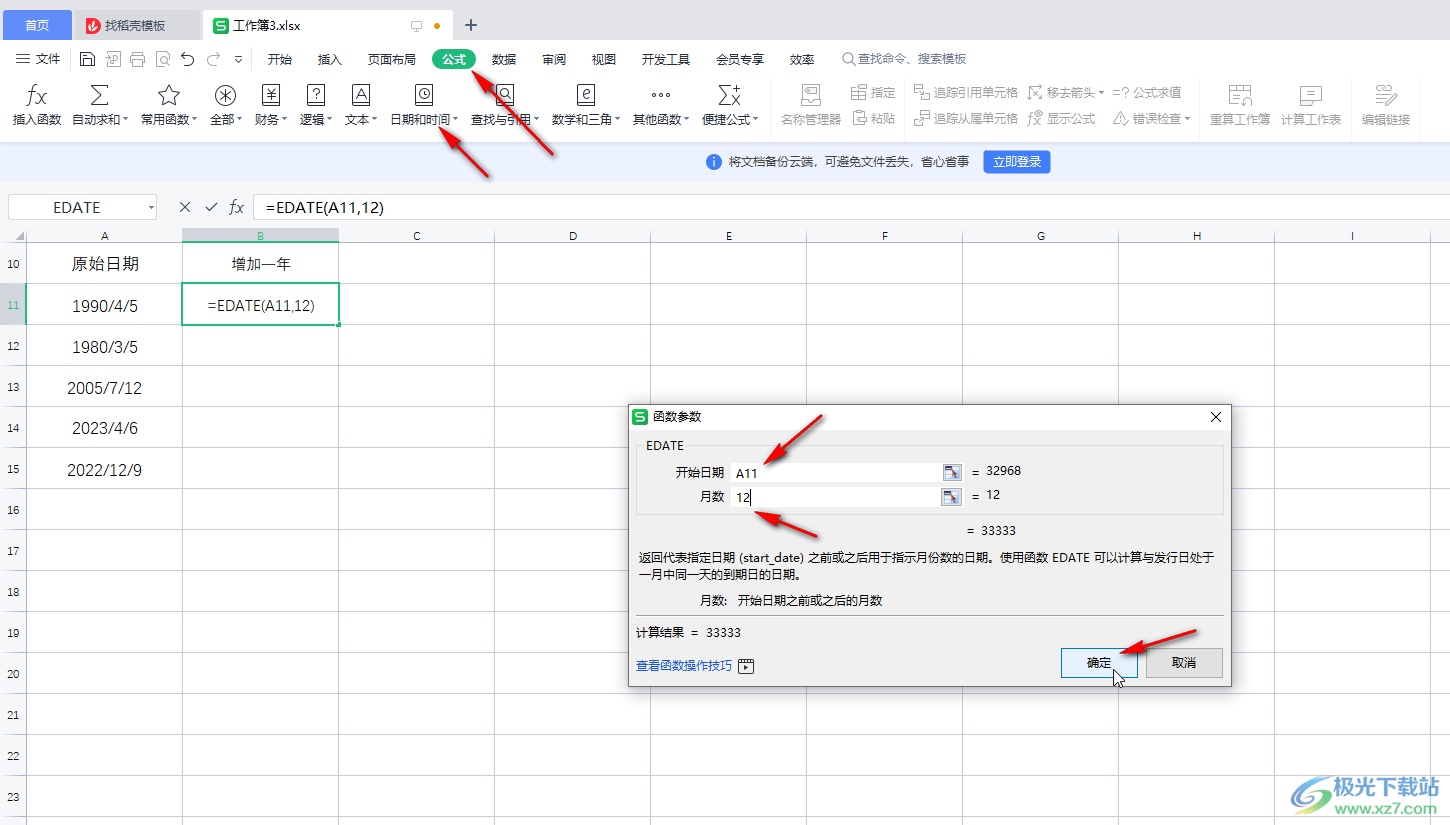Click the Trace Dependents 追踪从属单元格 button
Image resolution: width=1450 pixels, height=825 pixels.
[x=966, y=118]
